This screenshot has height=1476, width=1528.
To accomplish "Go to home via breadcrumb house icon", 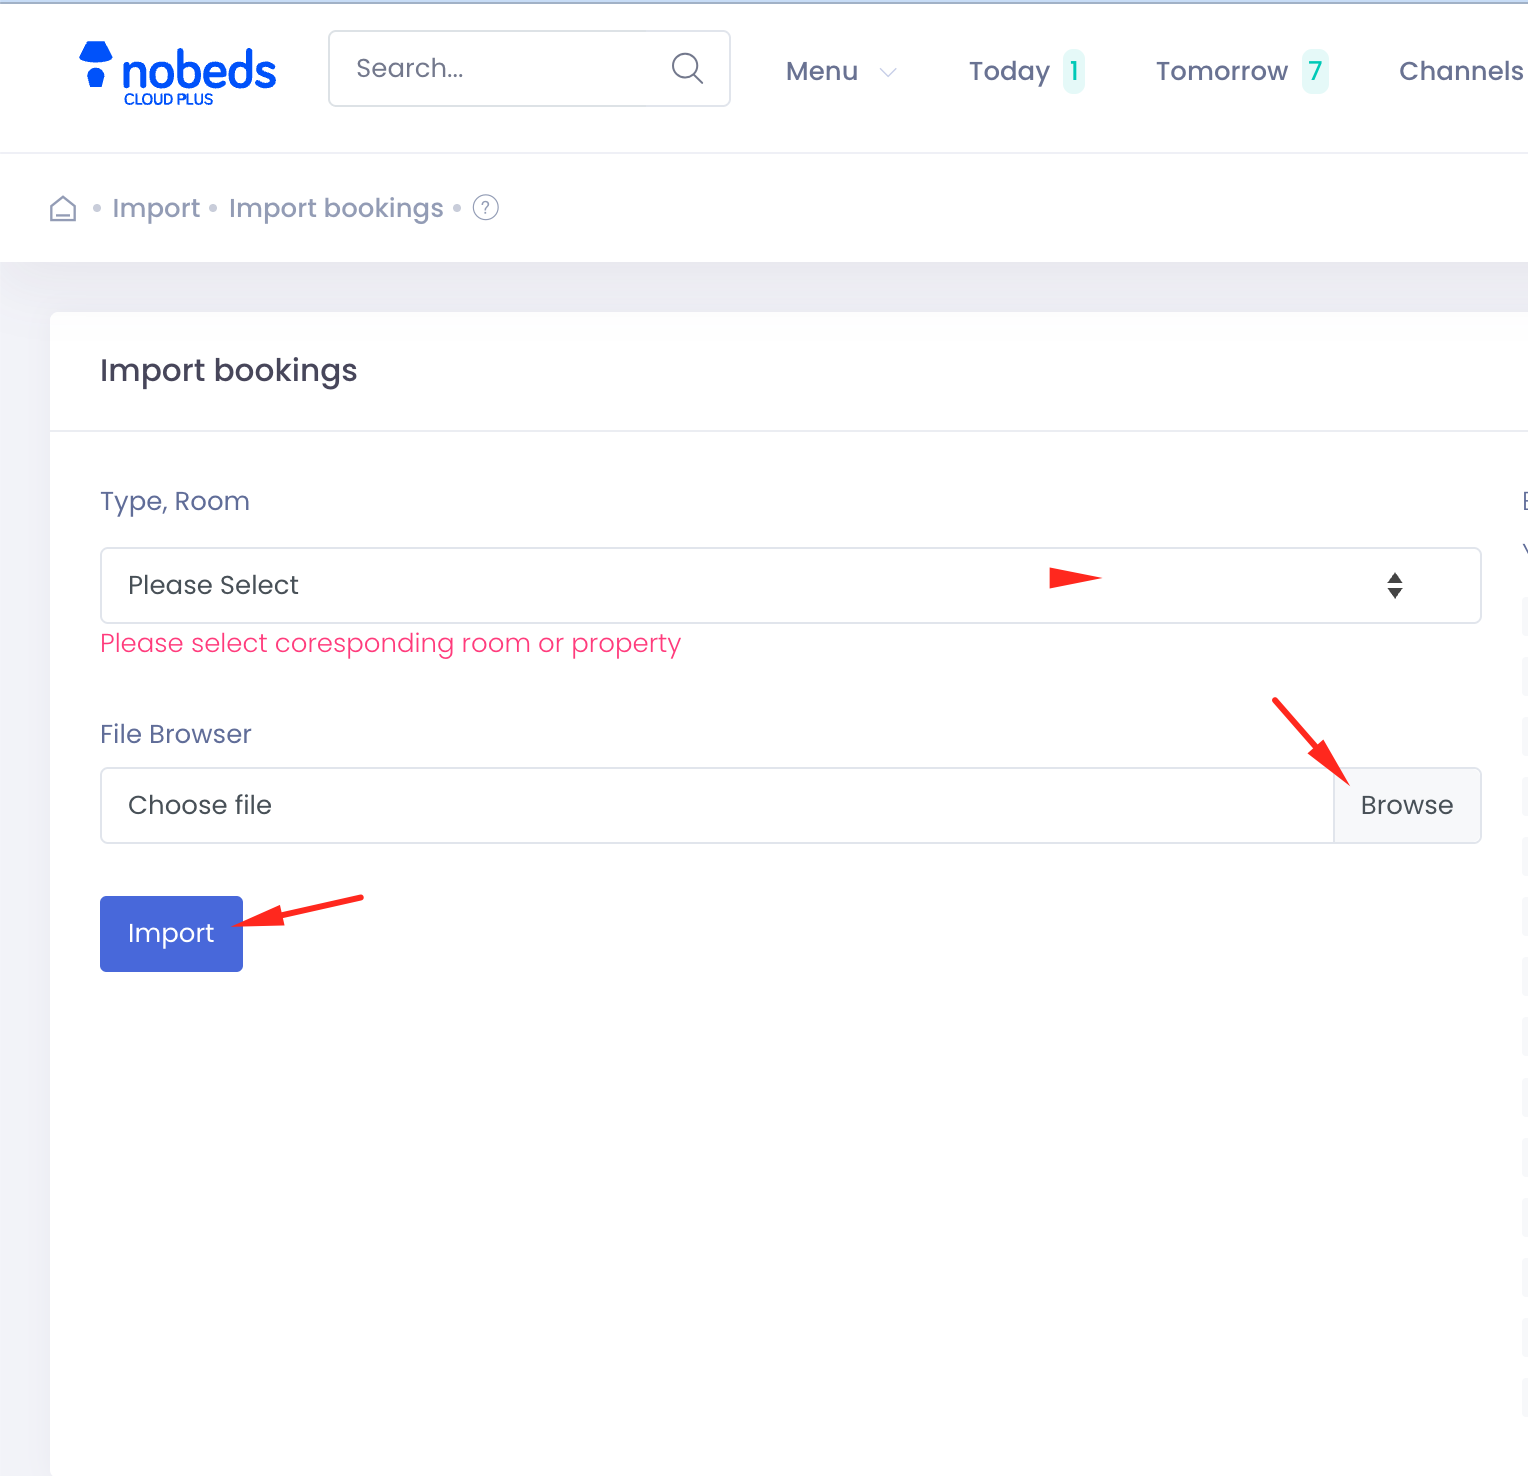I will (63, 208).
